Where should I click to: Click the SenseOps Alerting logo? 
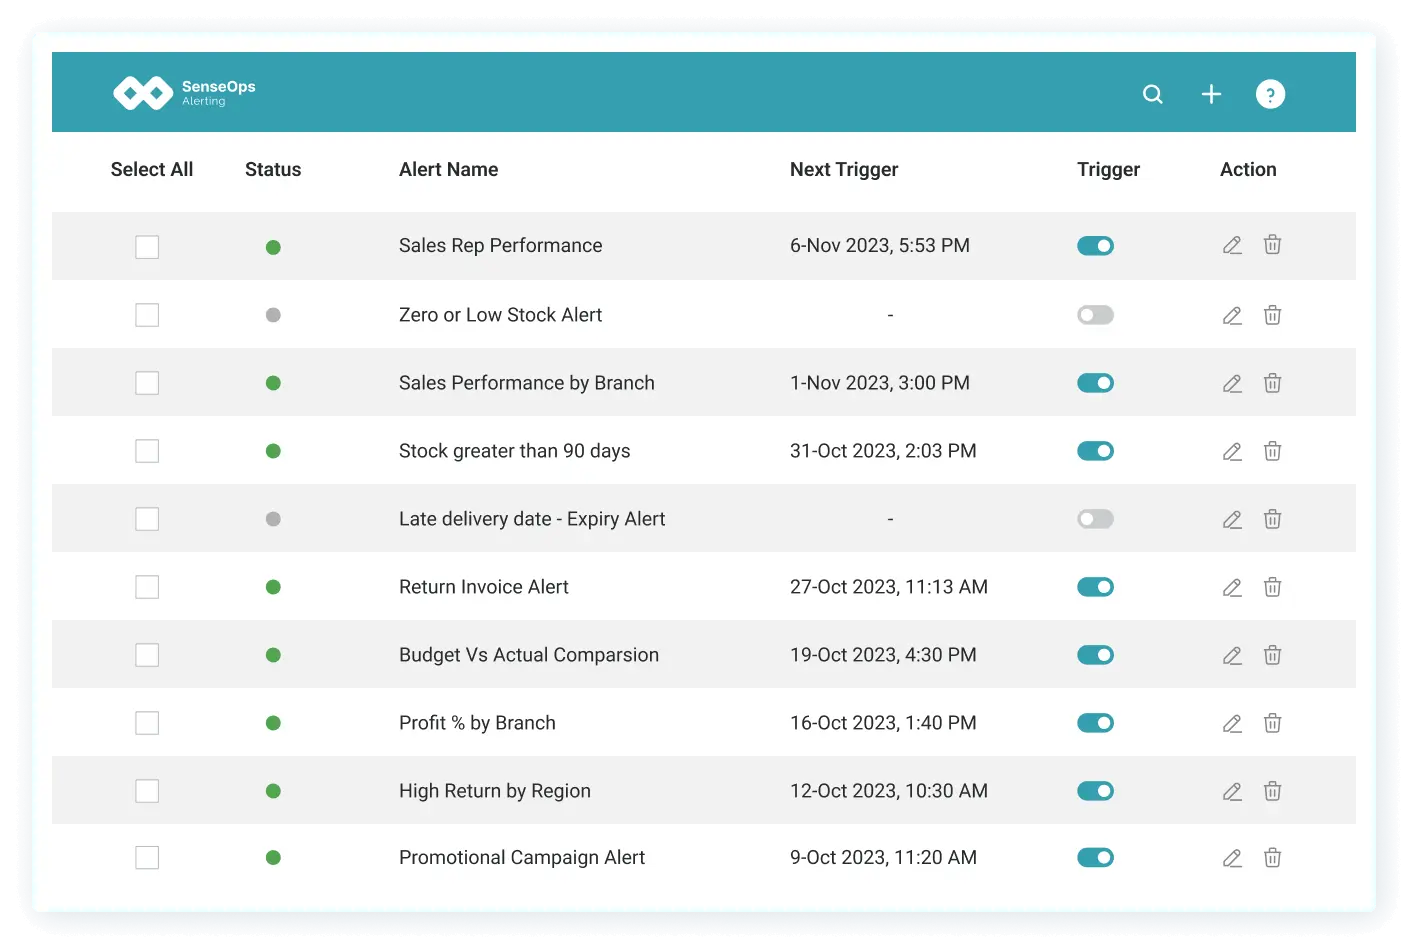click(x=184, y=93)
